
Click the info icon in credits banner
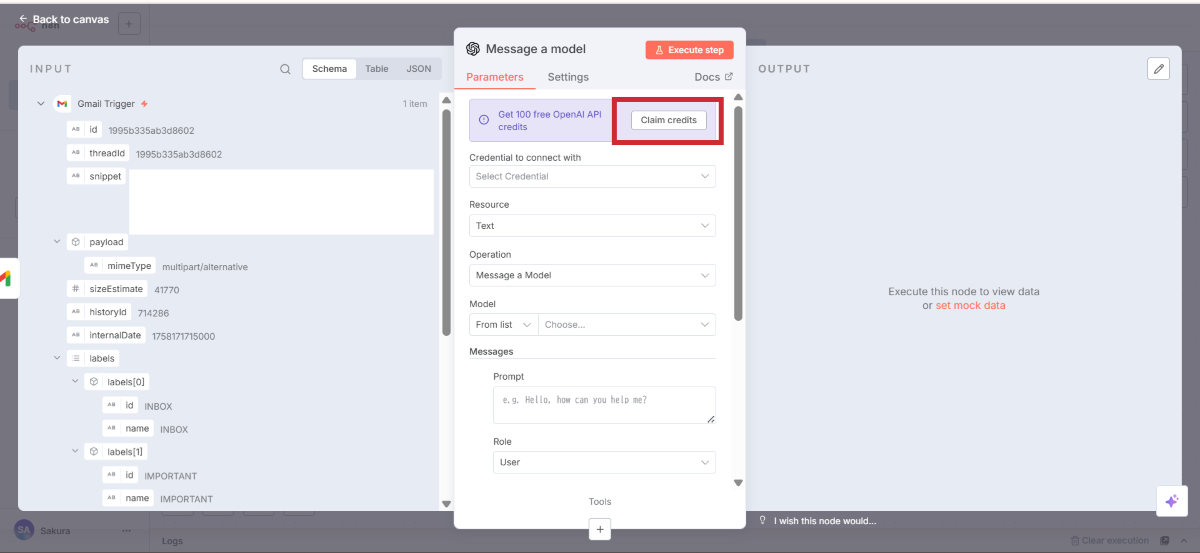(x=484, y=120)
